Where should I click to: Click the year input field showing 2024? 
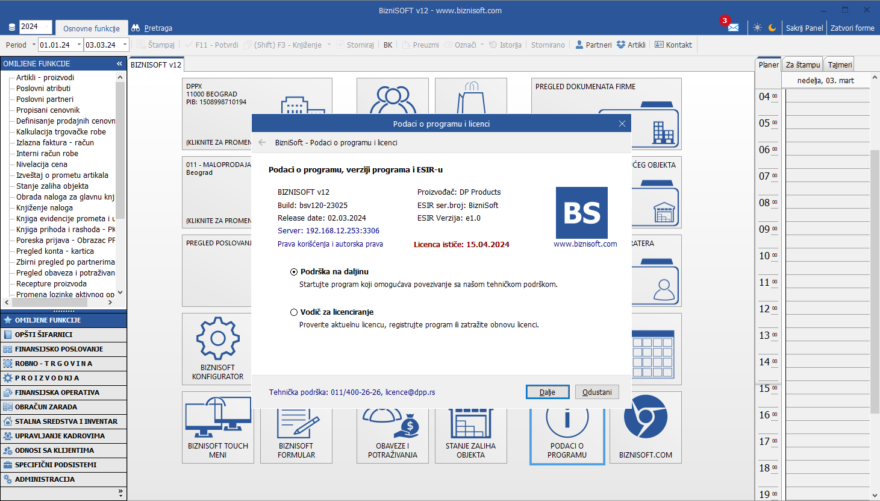tap(35, 27)
